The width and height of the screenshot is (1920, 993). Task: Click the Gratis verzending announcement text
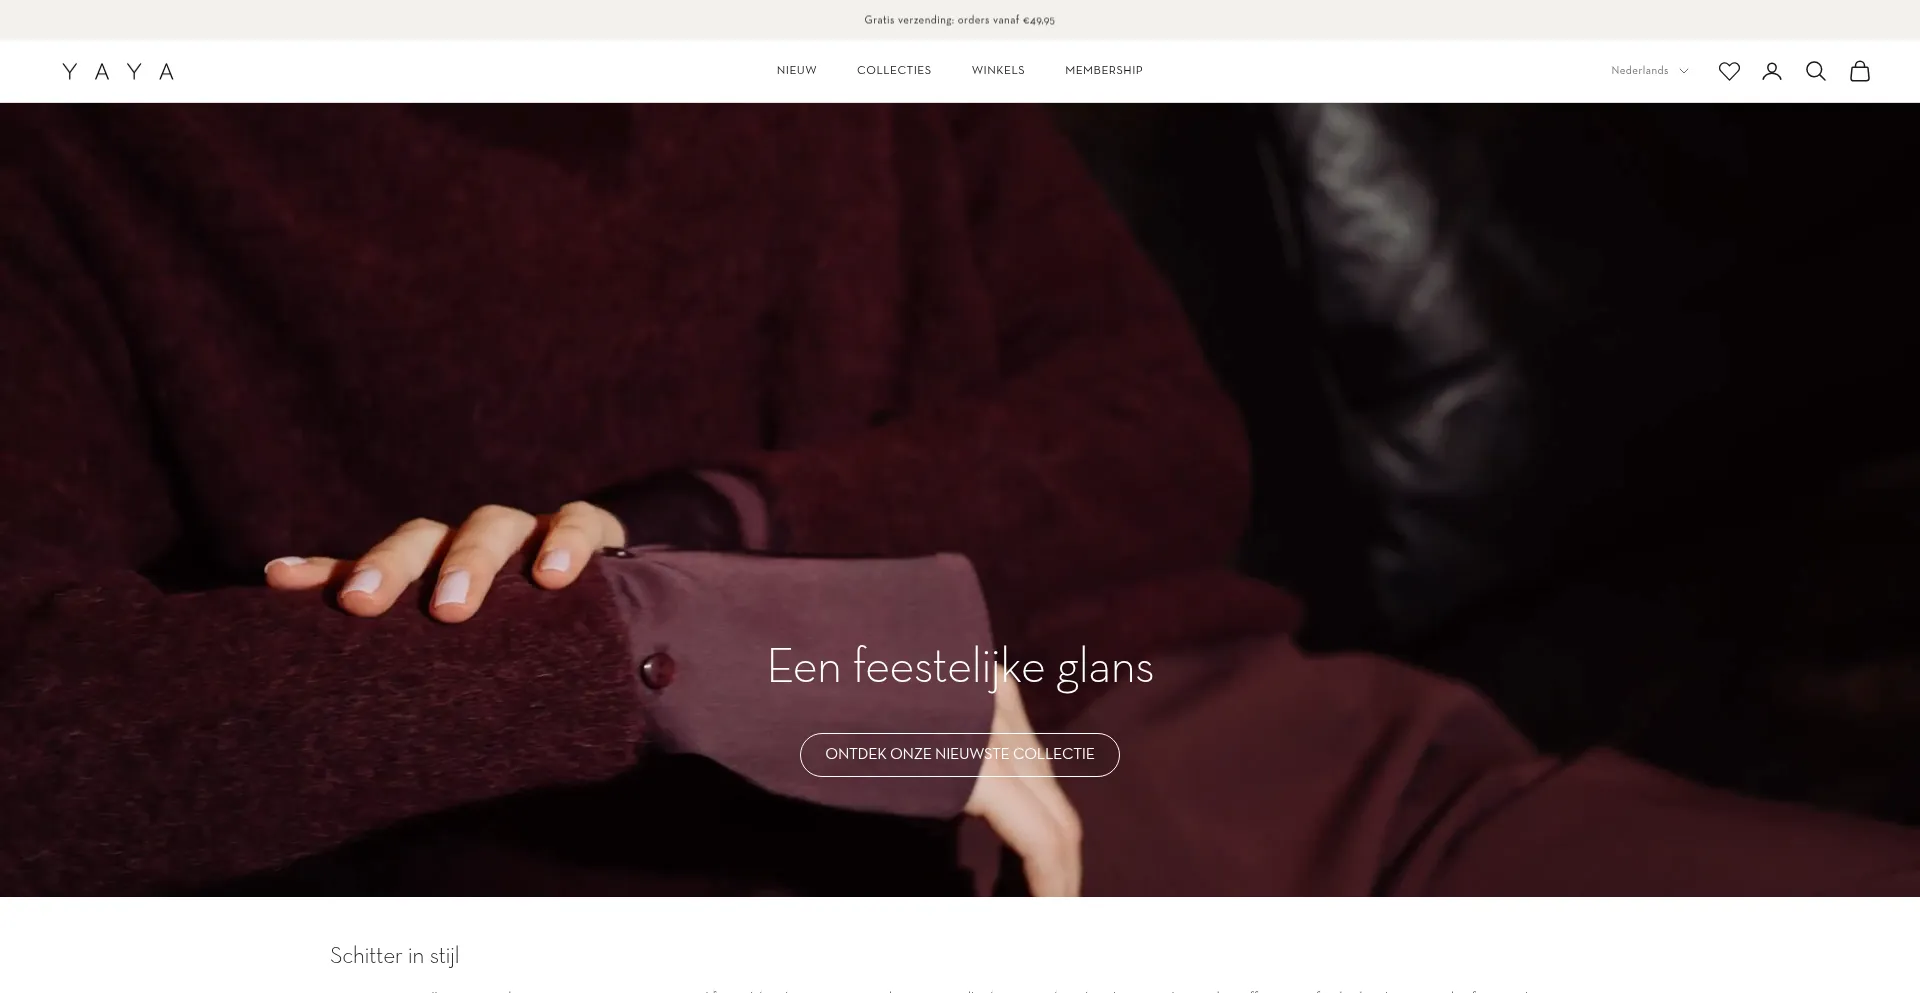(x=960, y=20)
